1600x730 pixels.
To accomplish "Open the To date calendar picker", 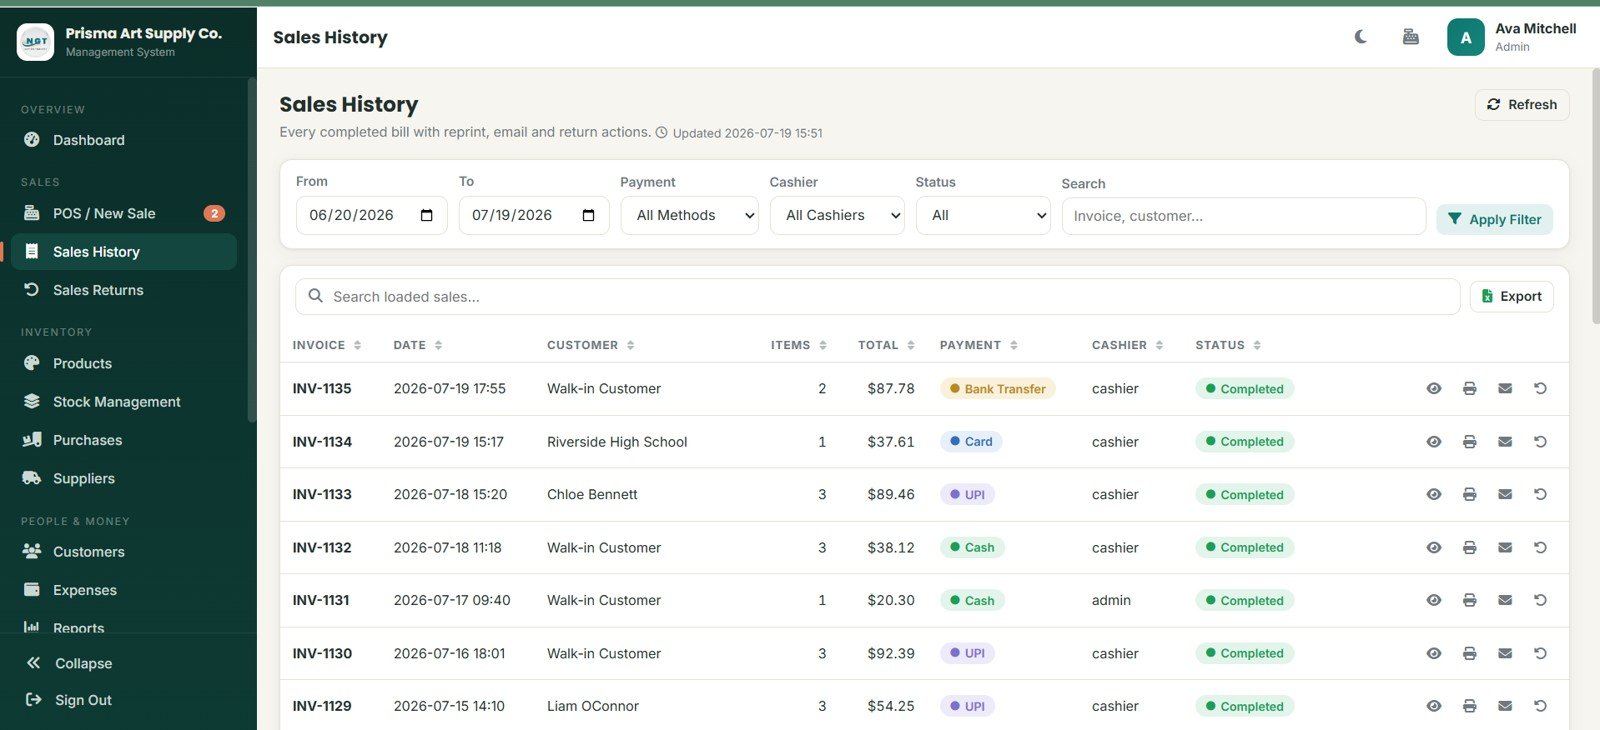I will pos(588,216).
